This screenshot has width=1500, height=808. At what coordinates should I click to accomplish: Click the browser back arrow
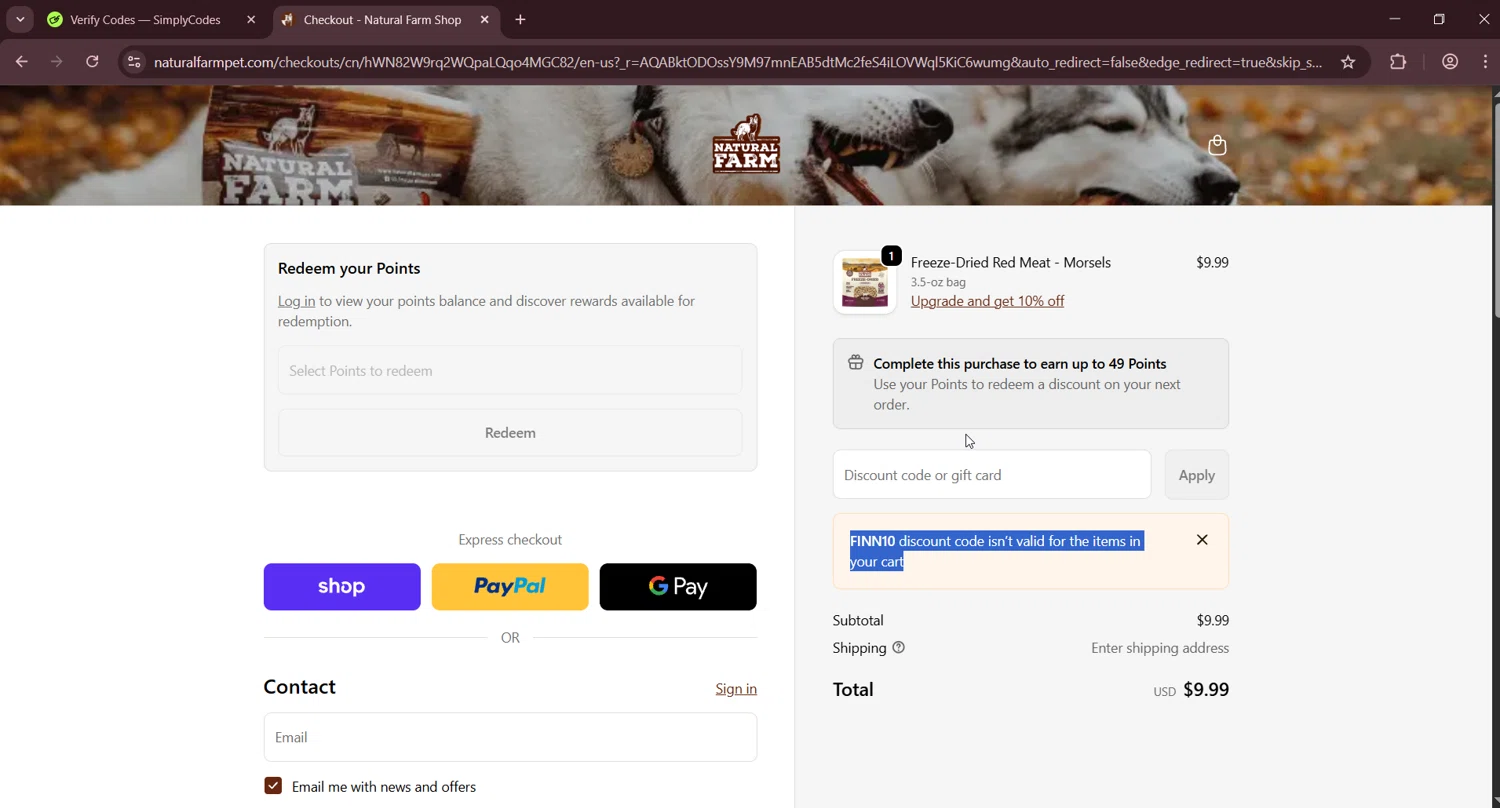pos(21,62)
